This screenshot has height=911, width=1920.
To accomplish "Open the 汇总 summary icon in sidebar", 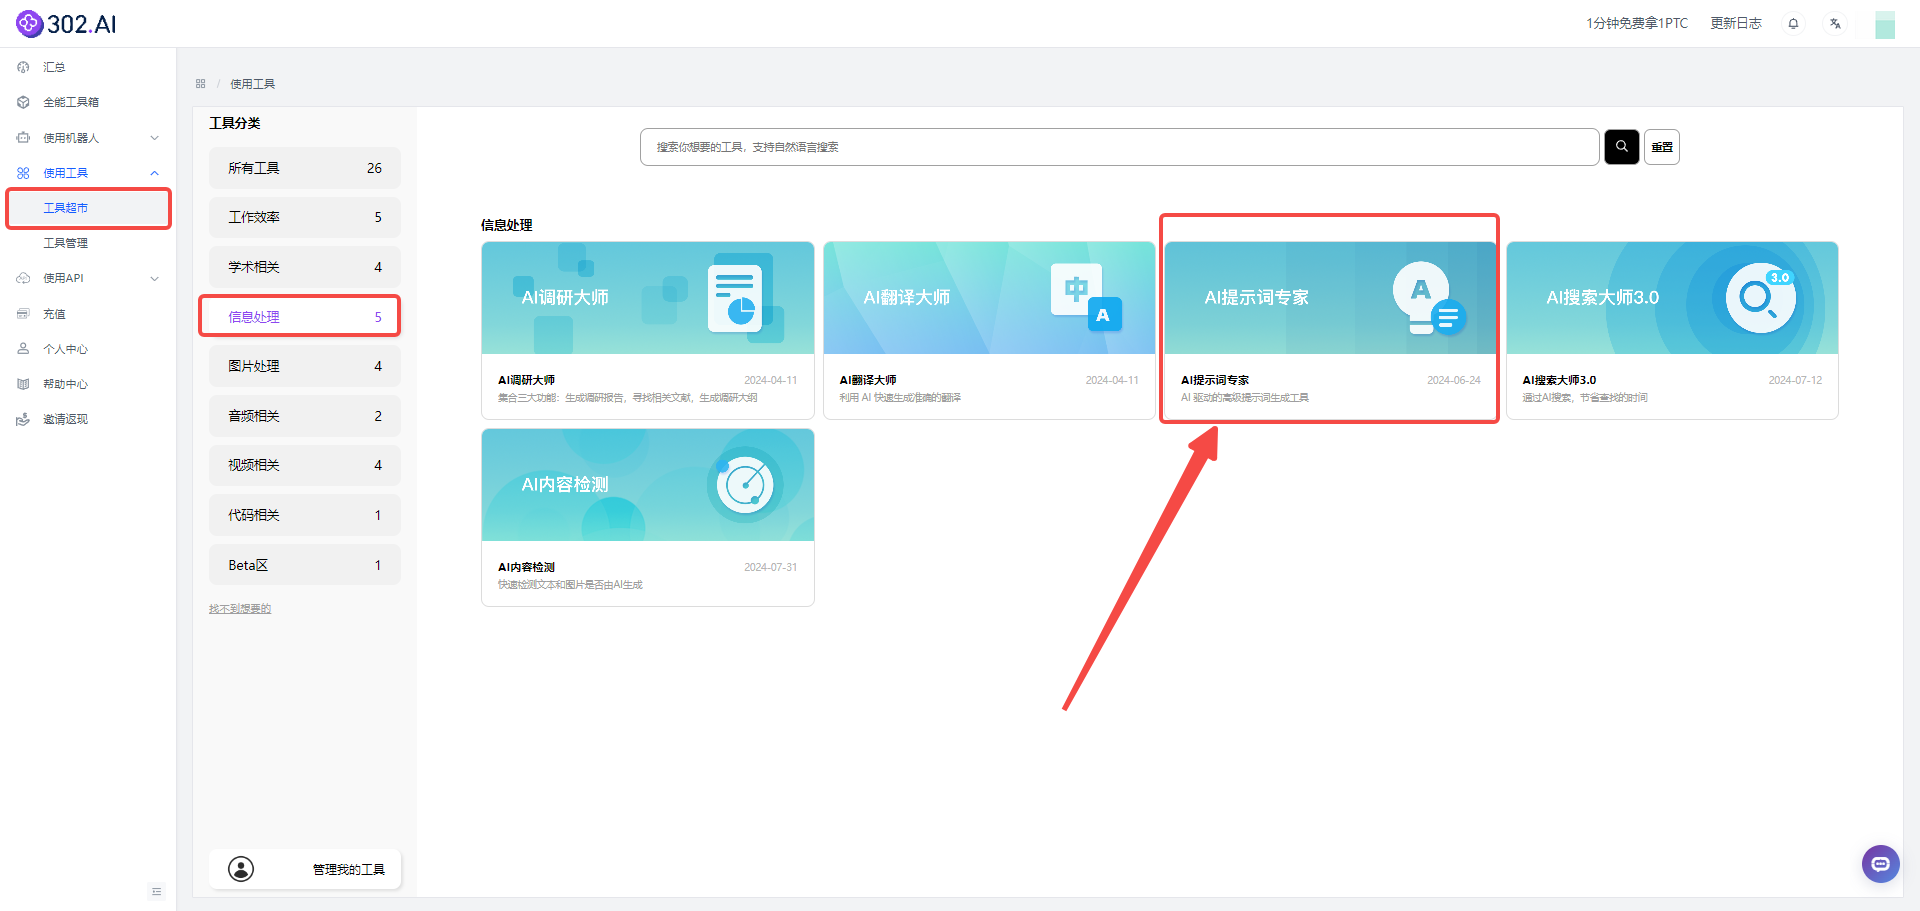I will pyautogui.click(x=23, y=67).
